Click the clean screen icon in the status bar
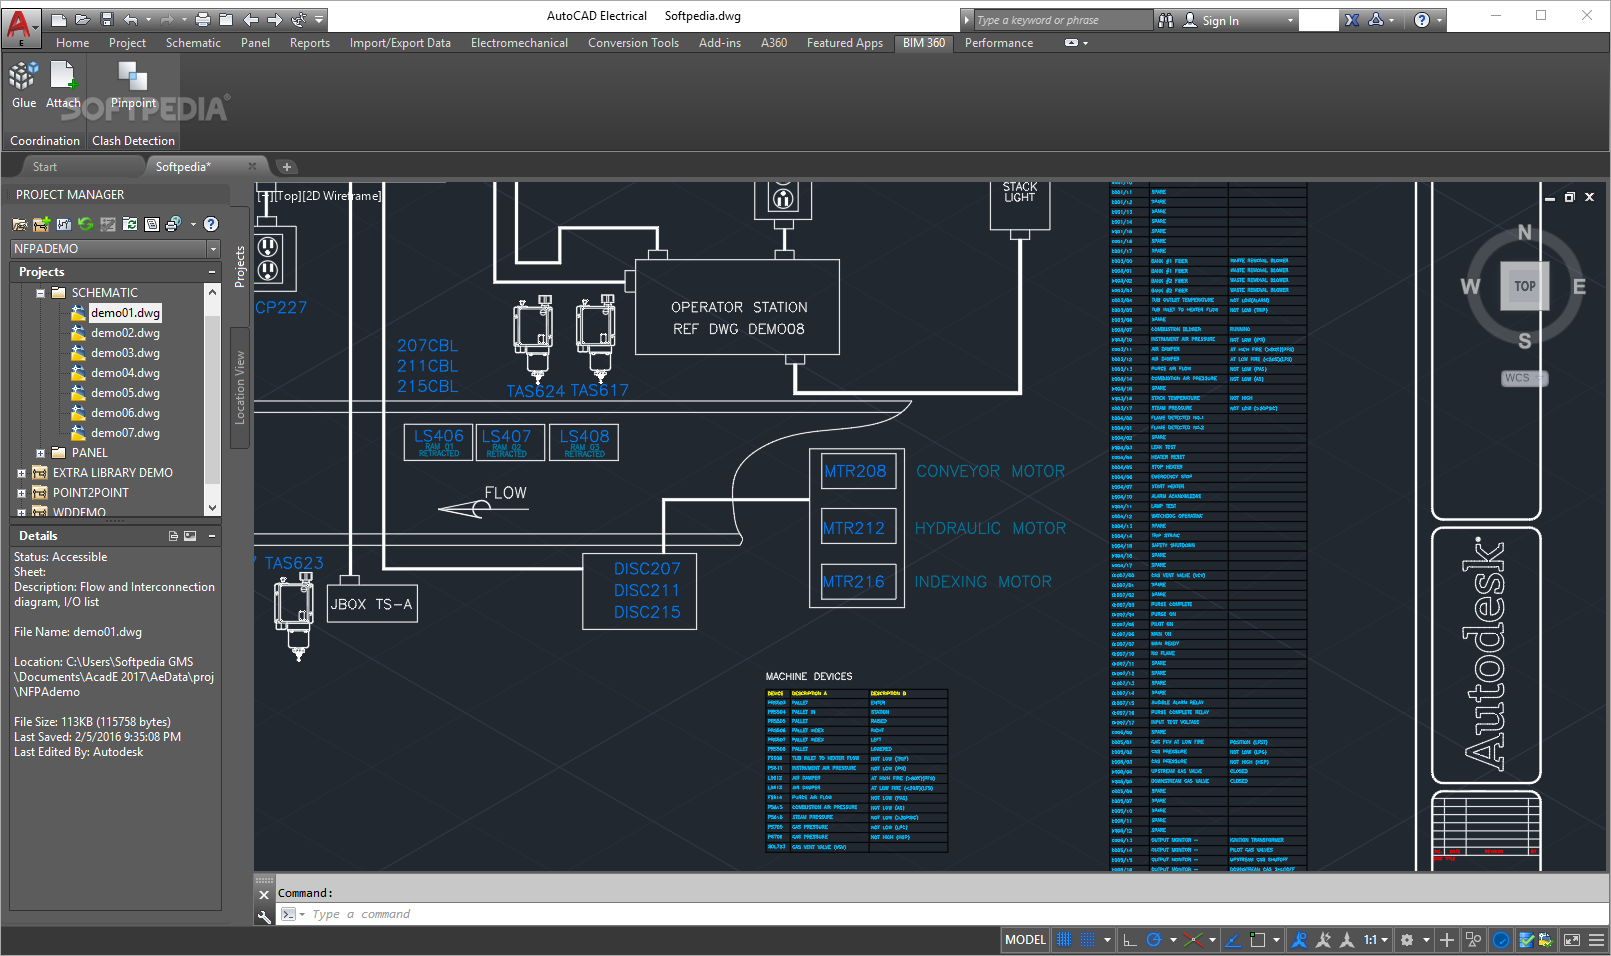Screen dimensions: 1611x956 (x=1572, y=940)
